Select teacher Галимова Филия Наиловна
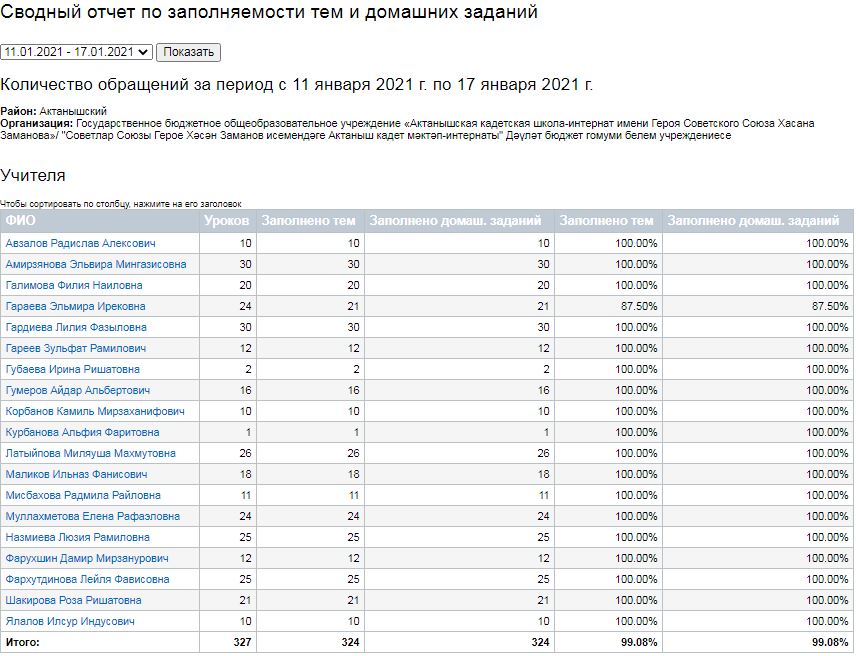Image resolution: width=856 pixels, height=656 pixels. [74, 285]
